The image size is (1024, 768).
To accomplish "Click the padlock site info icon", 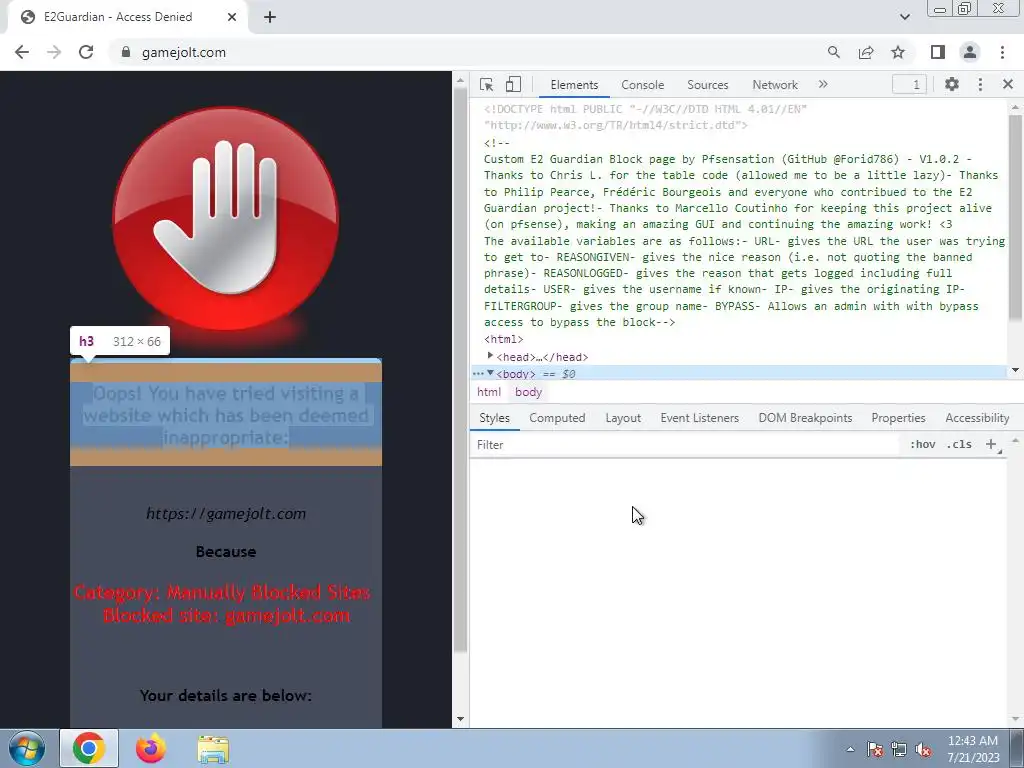I will pos(126,52).
